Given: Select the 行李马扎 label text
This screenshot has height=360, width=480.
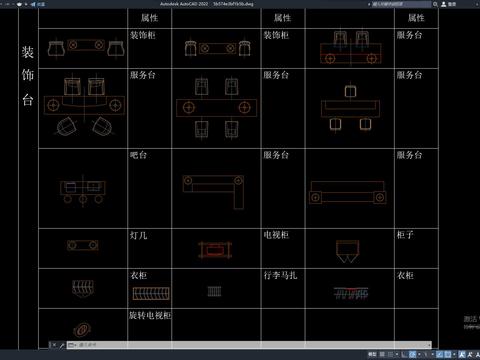Looking at the screenshot, I should click(x=280, y=275).
